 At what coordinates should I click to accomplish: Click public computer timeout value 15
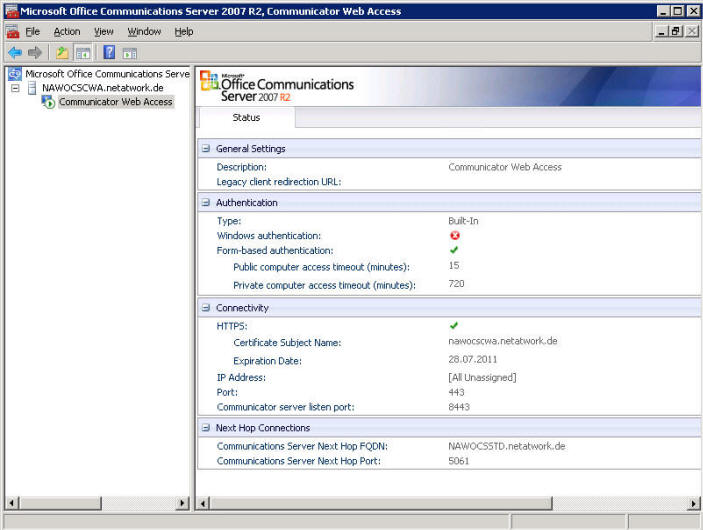[454, 265]
